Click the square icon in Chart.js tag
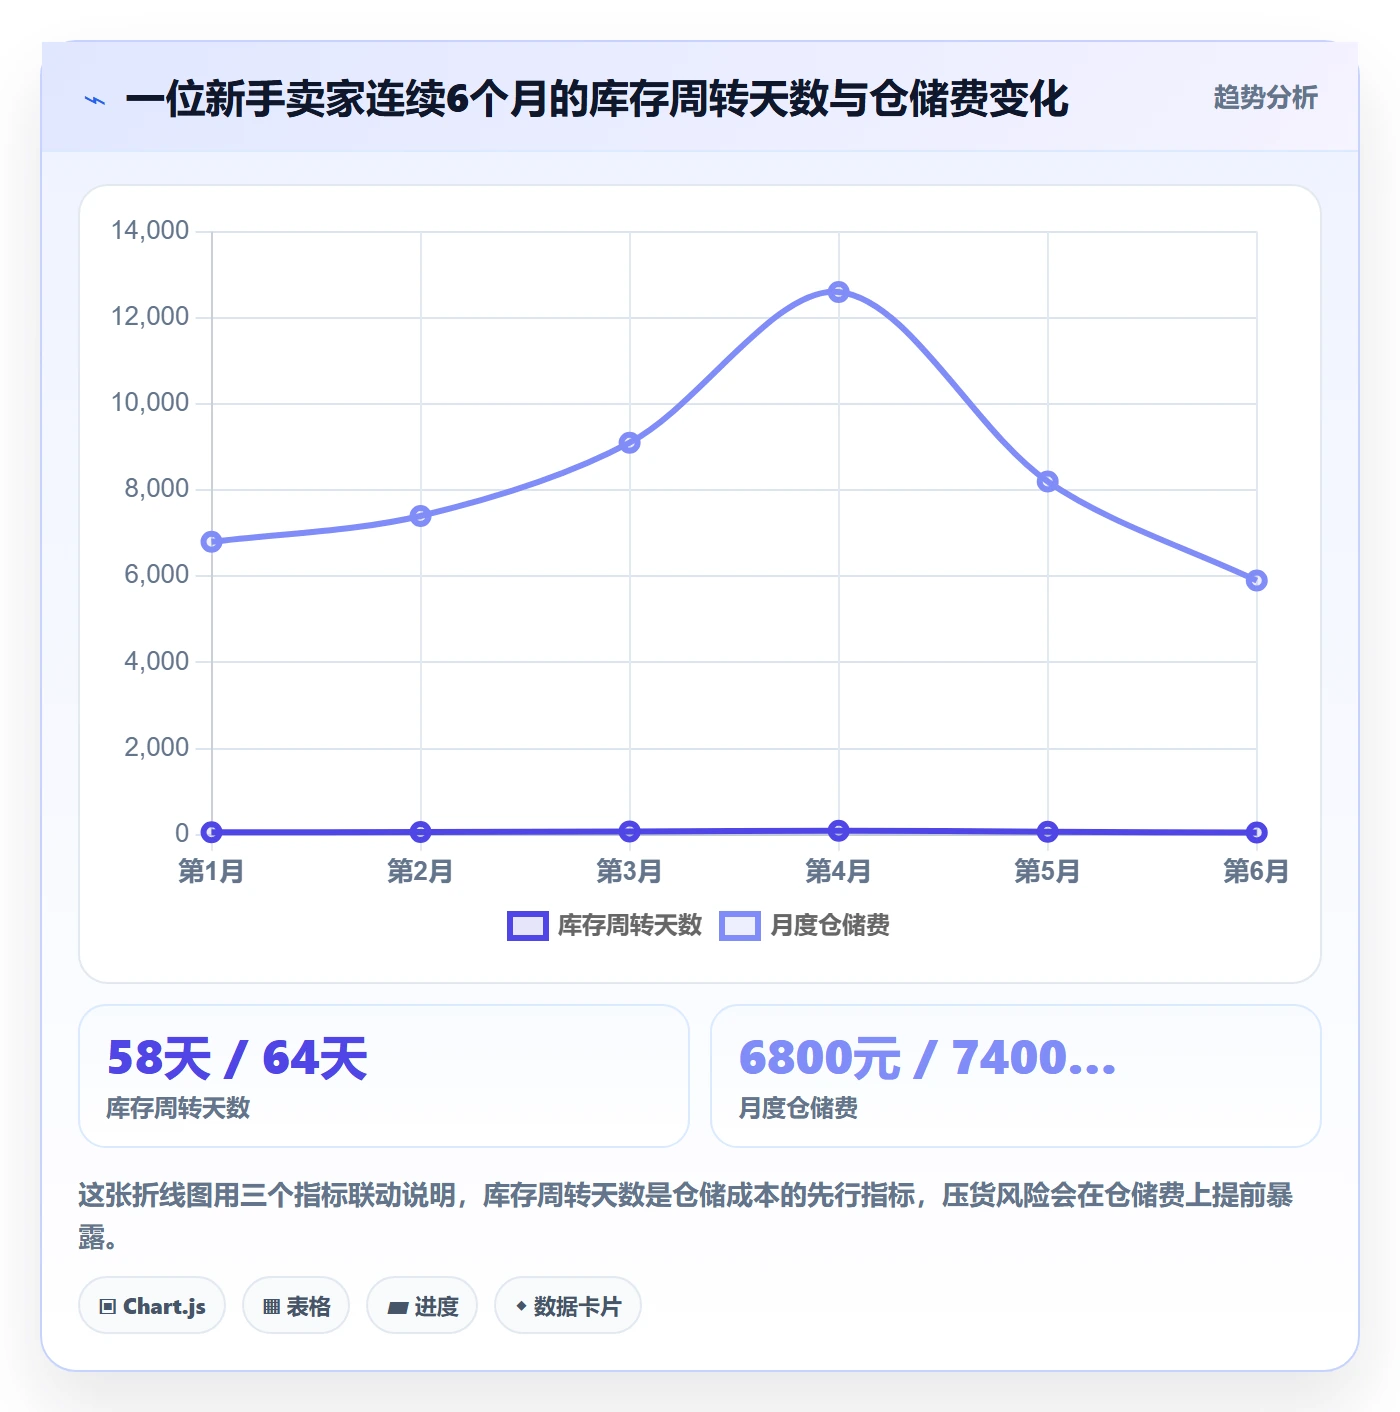Image resolution: width=1400 pixels, height=1412 pixels. pyautogui.click(x=108, y=1306)
